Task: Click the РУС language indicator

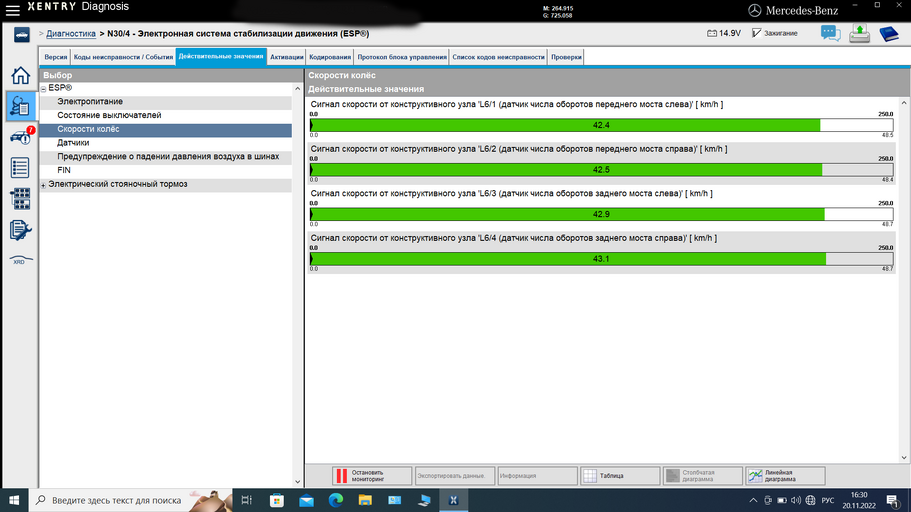Action: click(828, 500)
